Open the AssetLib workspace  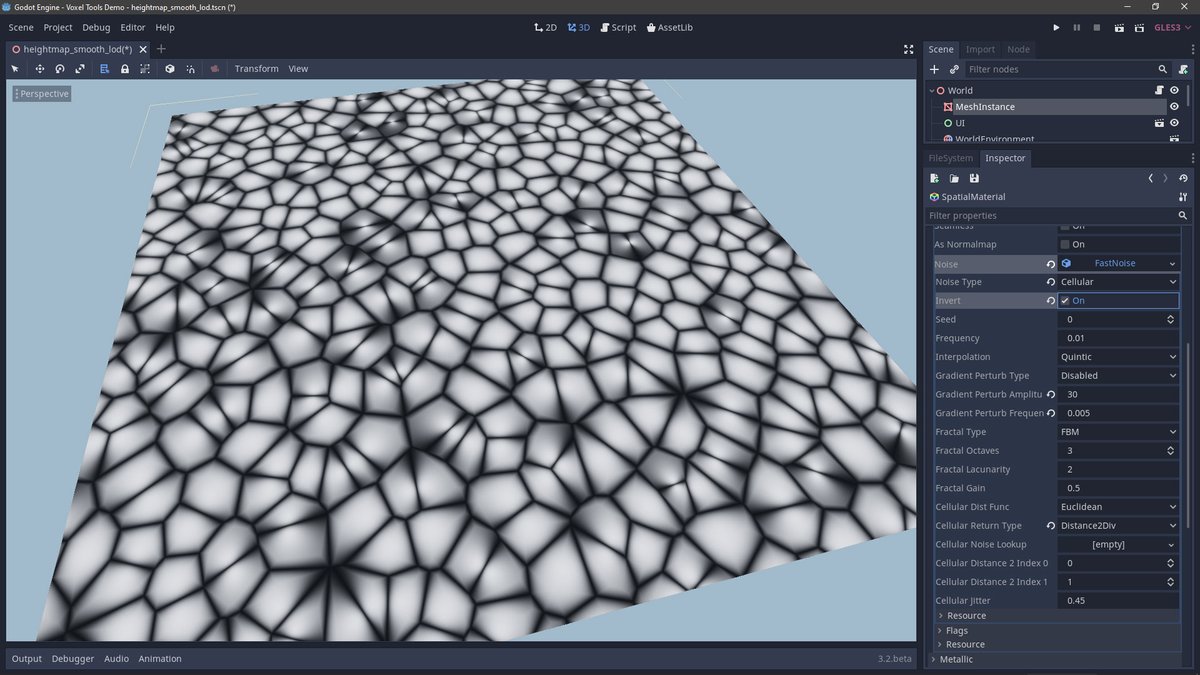coord(670,28)
